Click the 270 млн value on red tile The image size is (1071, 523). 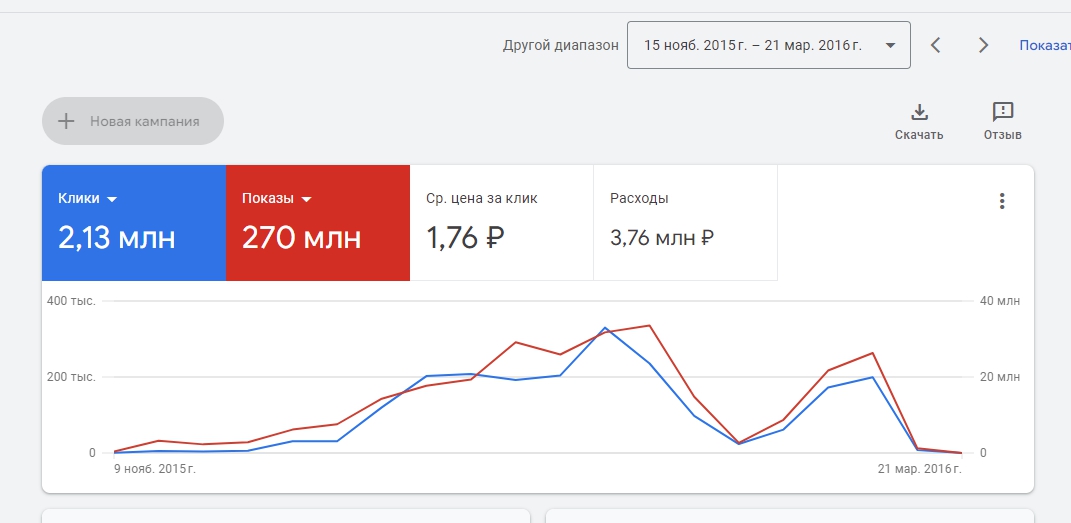301,238
